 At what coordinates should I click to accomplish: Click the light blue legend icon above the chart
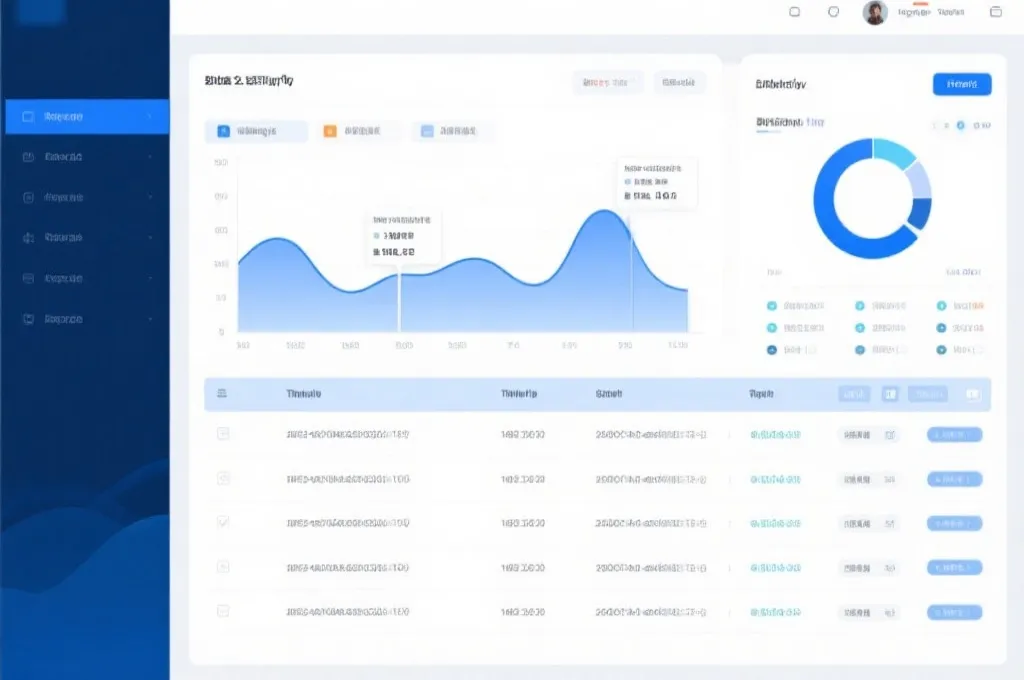click(427, 131)
